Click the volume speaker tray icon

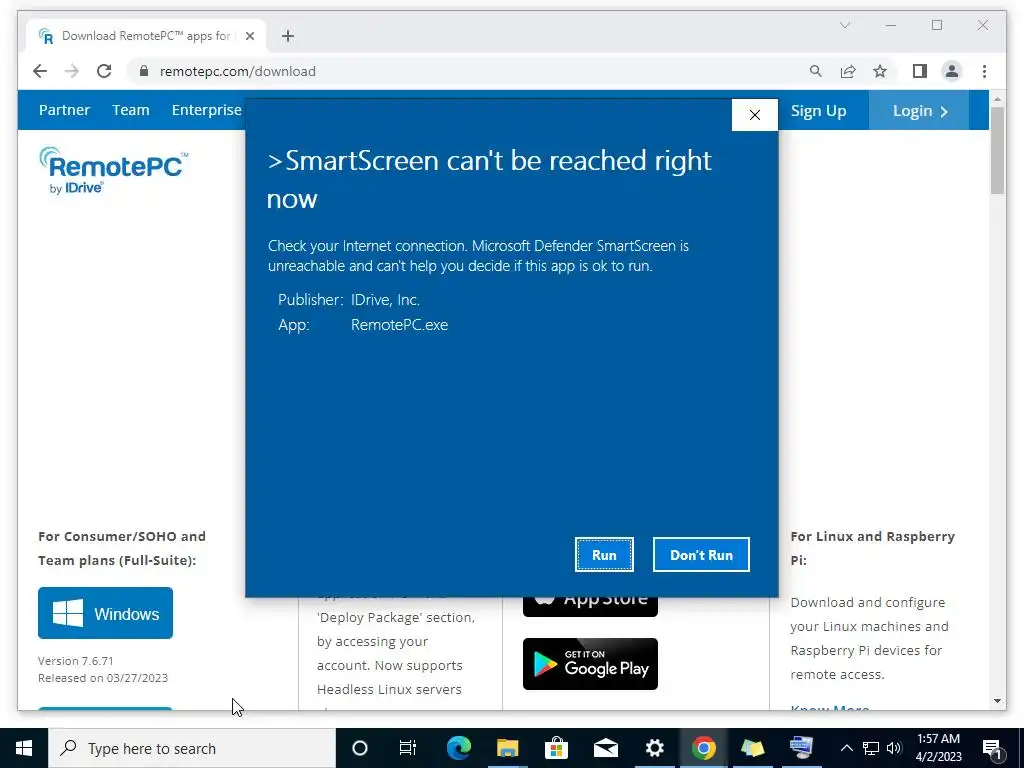894,748
